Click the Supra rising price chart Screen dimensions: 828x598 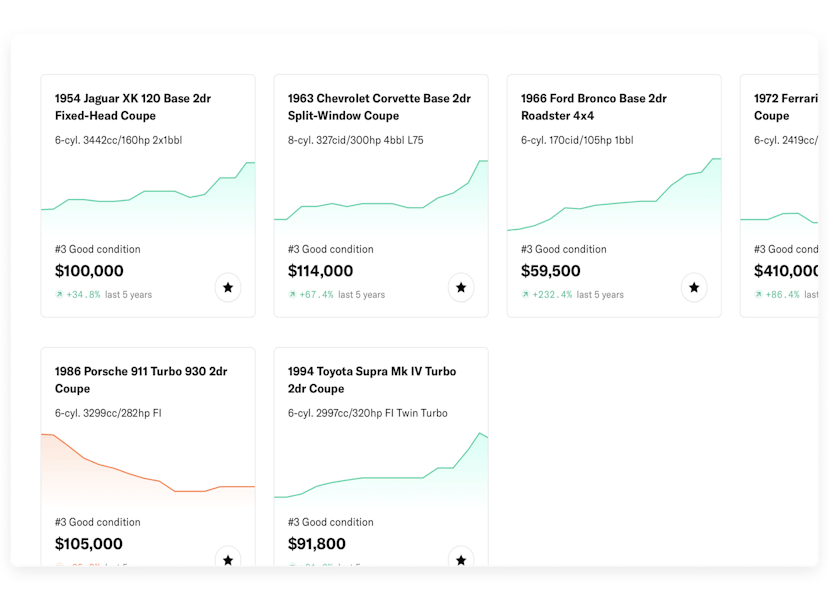point(381,469)
